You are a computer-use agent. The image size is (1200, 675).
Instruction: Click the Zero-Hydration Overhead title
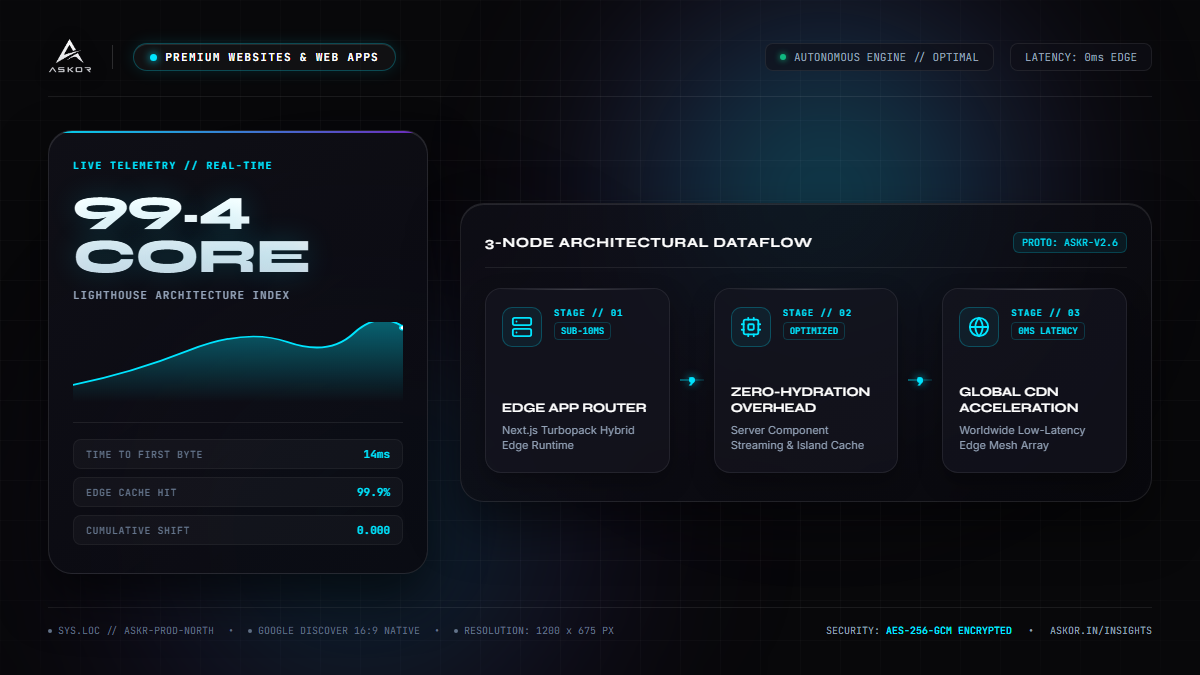(x=800, y=400)
